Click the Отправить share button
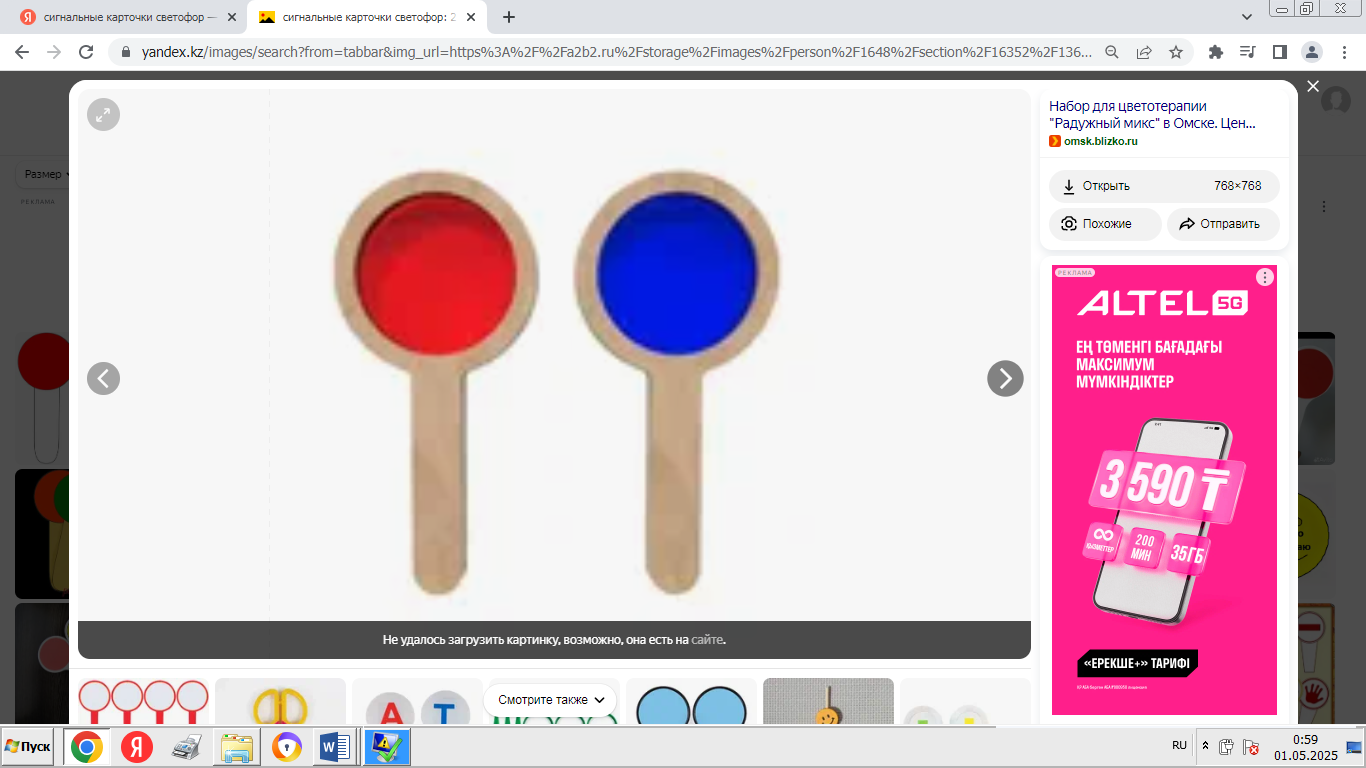This screenshot has width=1366, height=768. pyautogui.click(x=1223, y=224)
